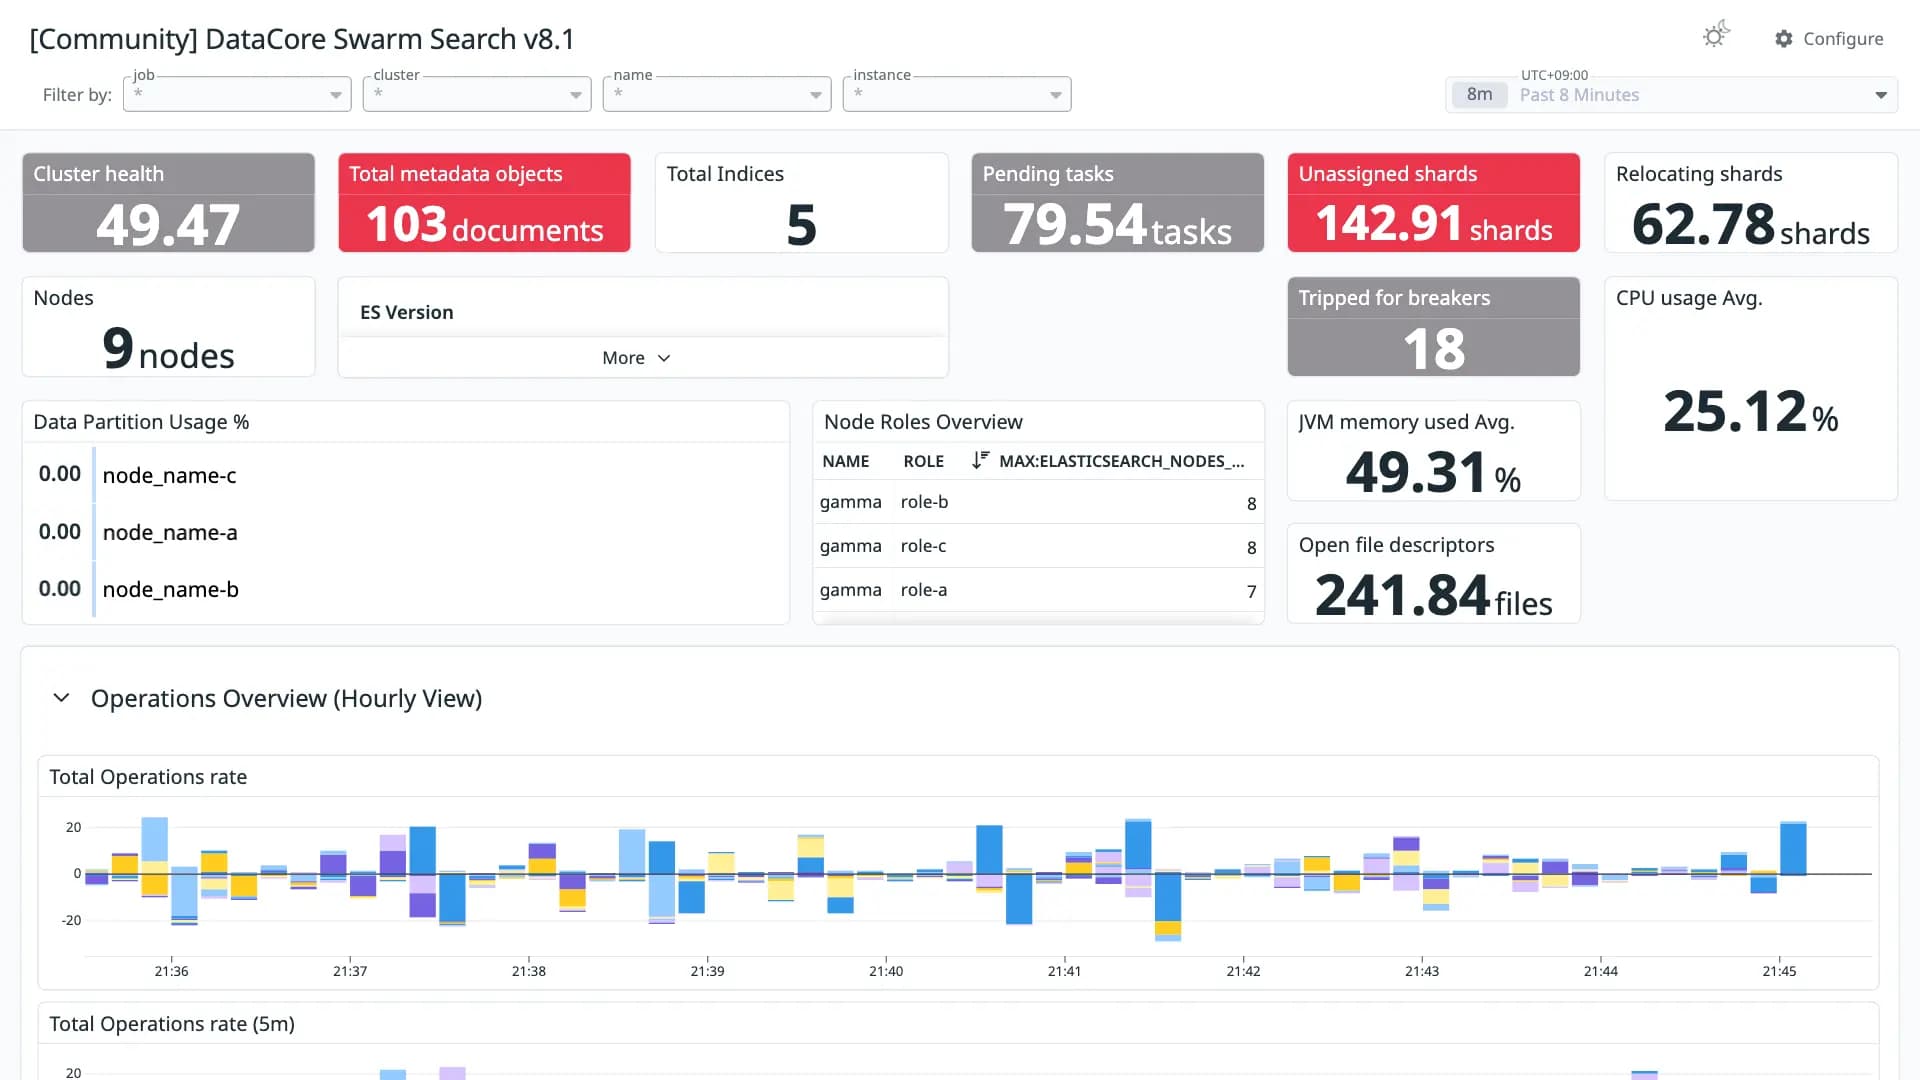Click the Nodes 9 nodes value
Screen dimensions: 1920x1080
[x=168, y=349]
